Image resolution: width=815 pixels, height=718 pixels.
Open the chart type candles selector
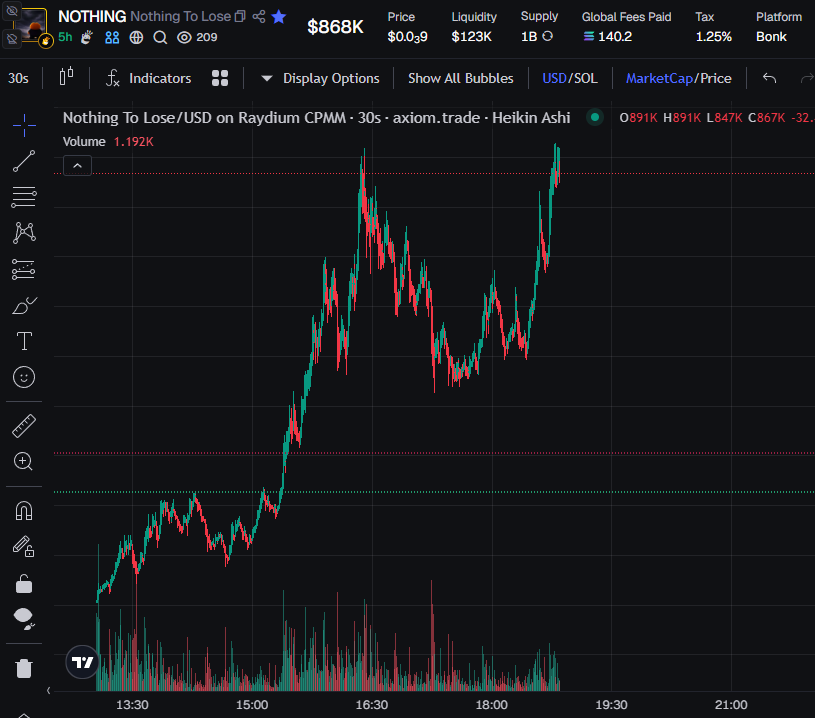pyautogui.click(x=67, y=77)
